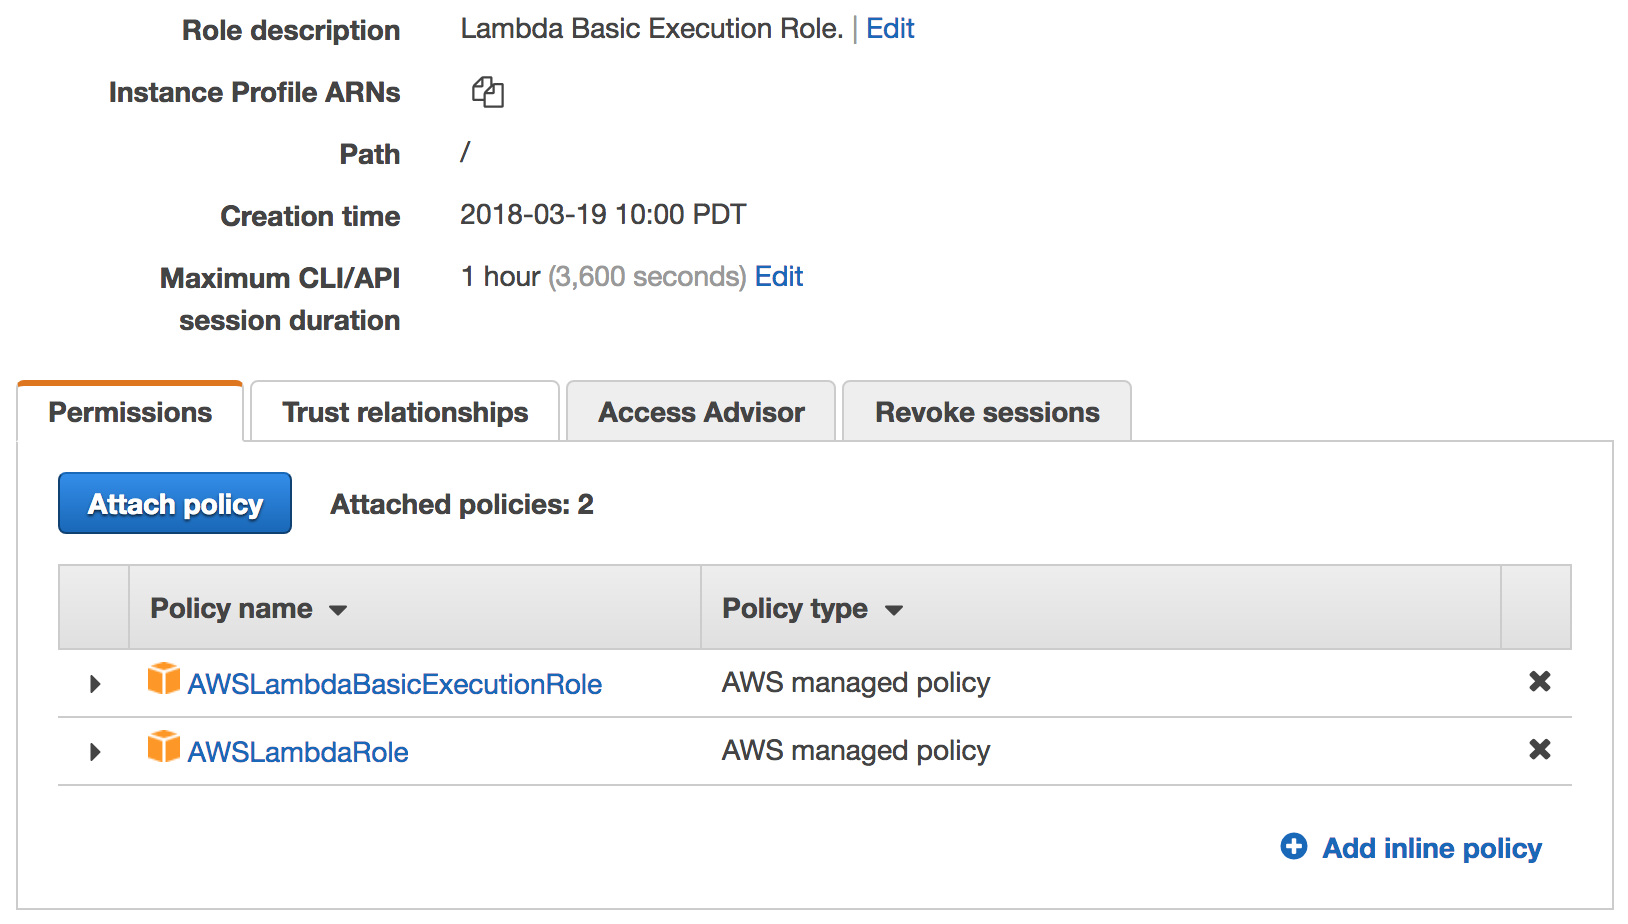Click Add inline policy

1432,847
